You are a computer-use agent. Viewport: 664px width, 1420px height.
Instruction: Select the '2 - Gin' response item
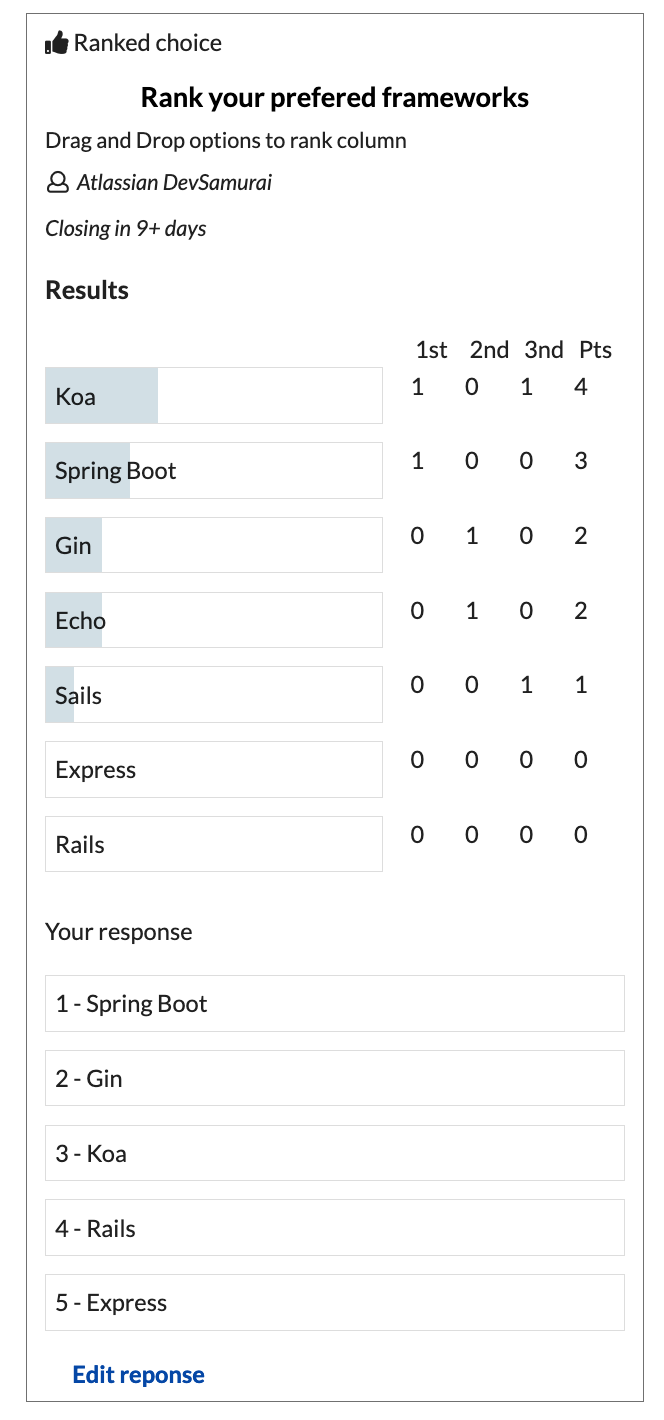click(x=334, y=1079)
